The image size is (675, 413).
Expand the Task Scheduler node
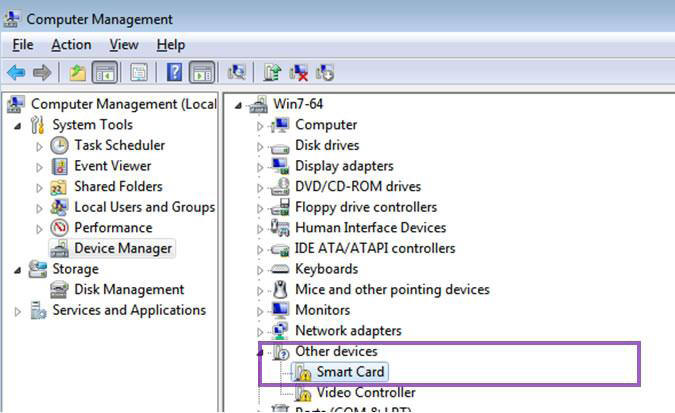coord(40,146)
